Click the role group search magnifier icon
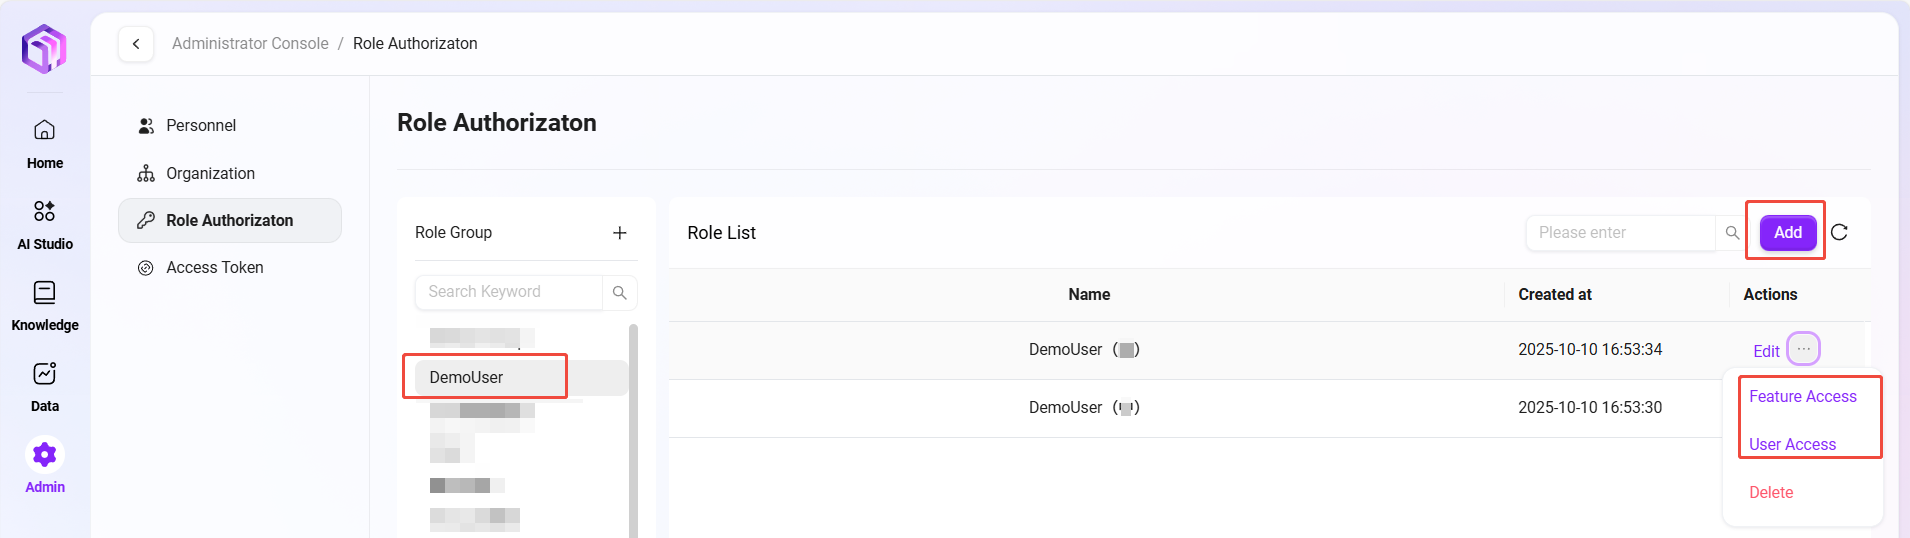This screenshot has height=538, width=1910. tap(620, 292)
